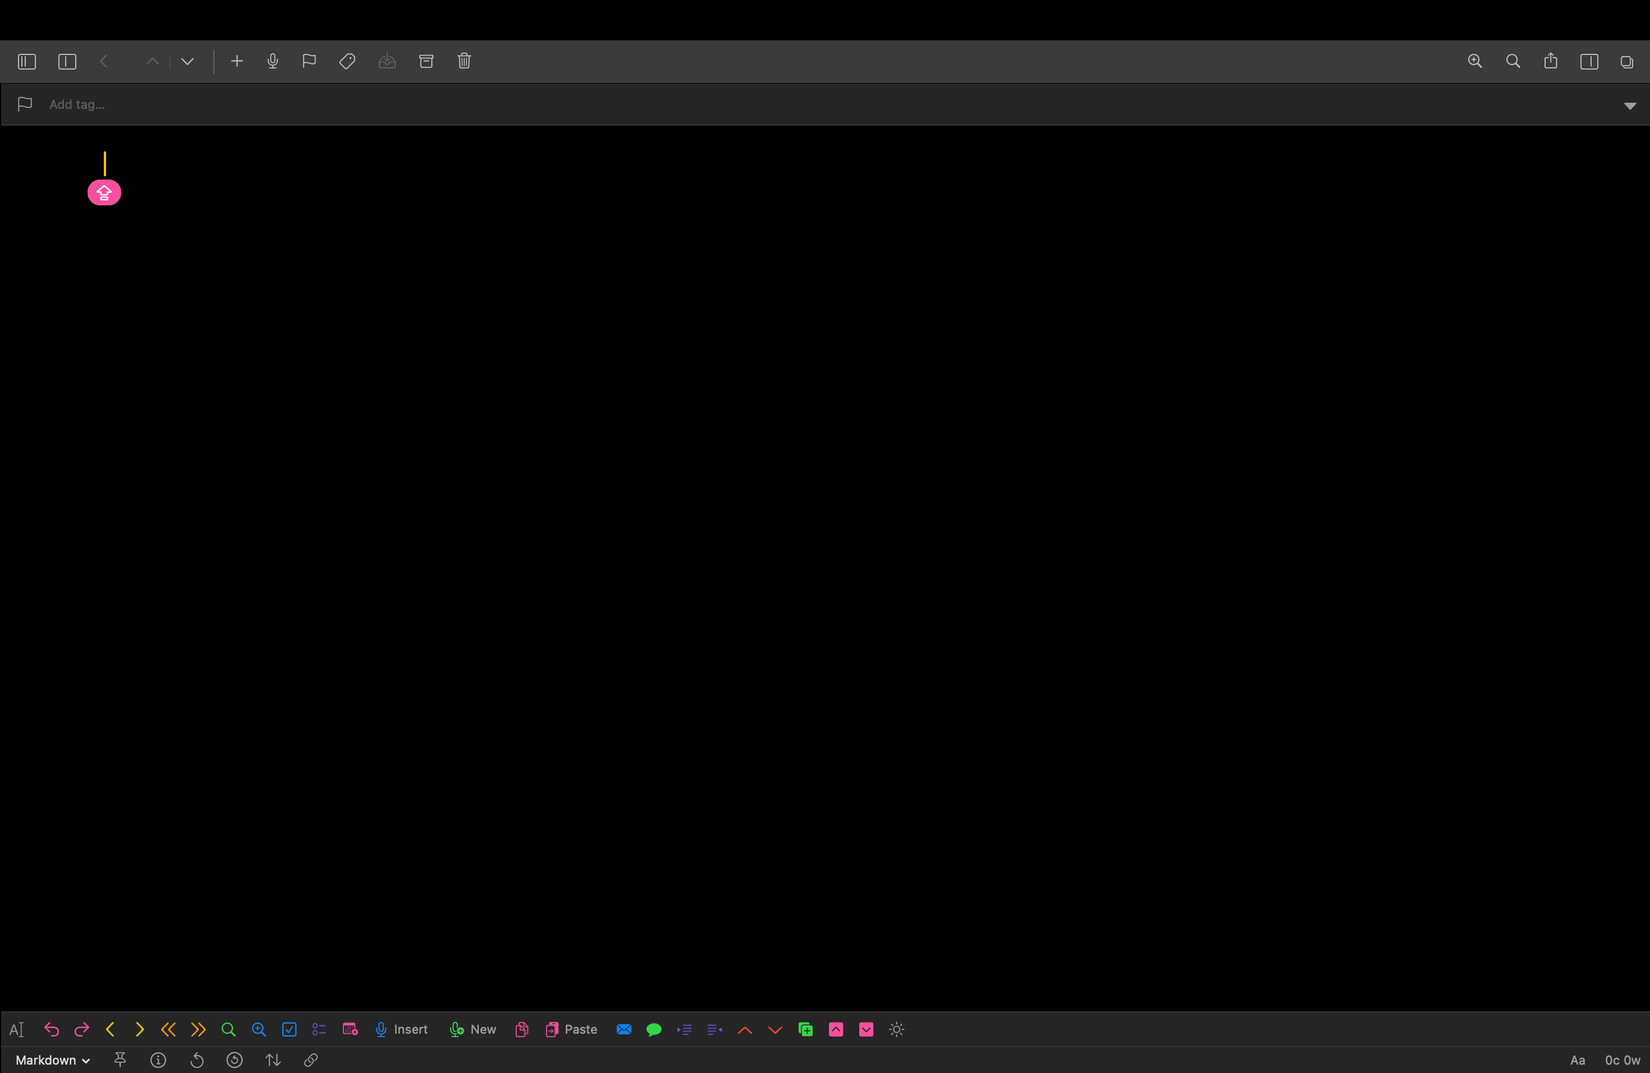
Task: Click the pink copy documents icon
Action: (521, 1029)
